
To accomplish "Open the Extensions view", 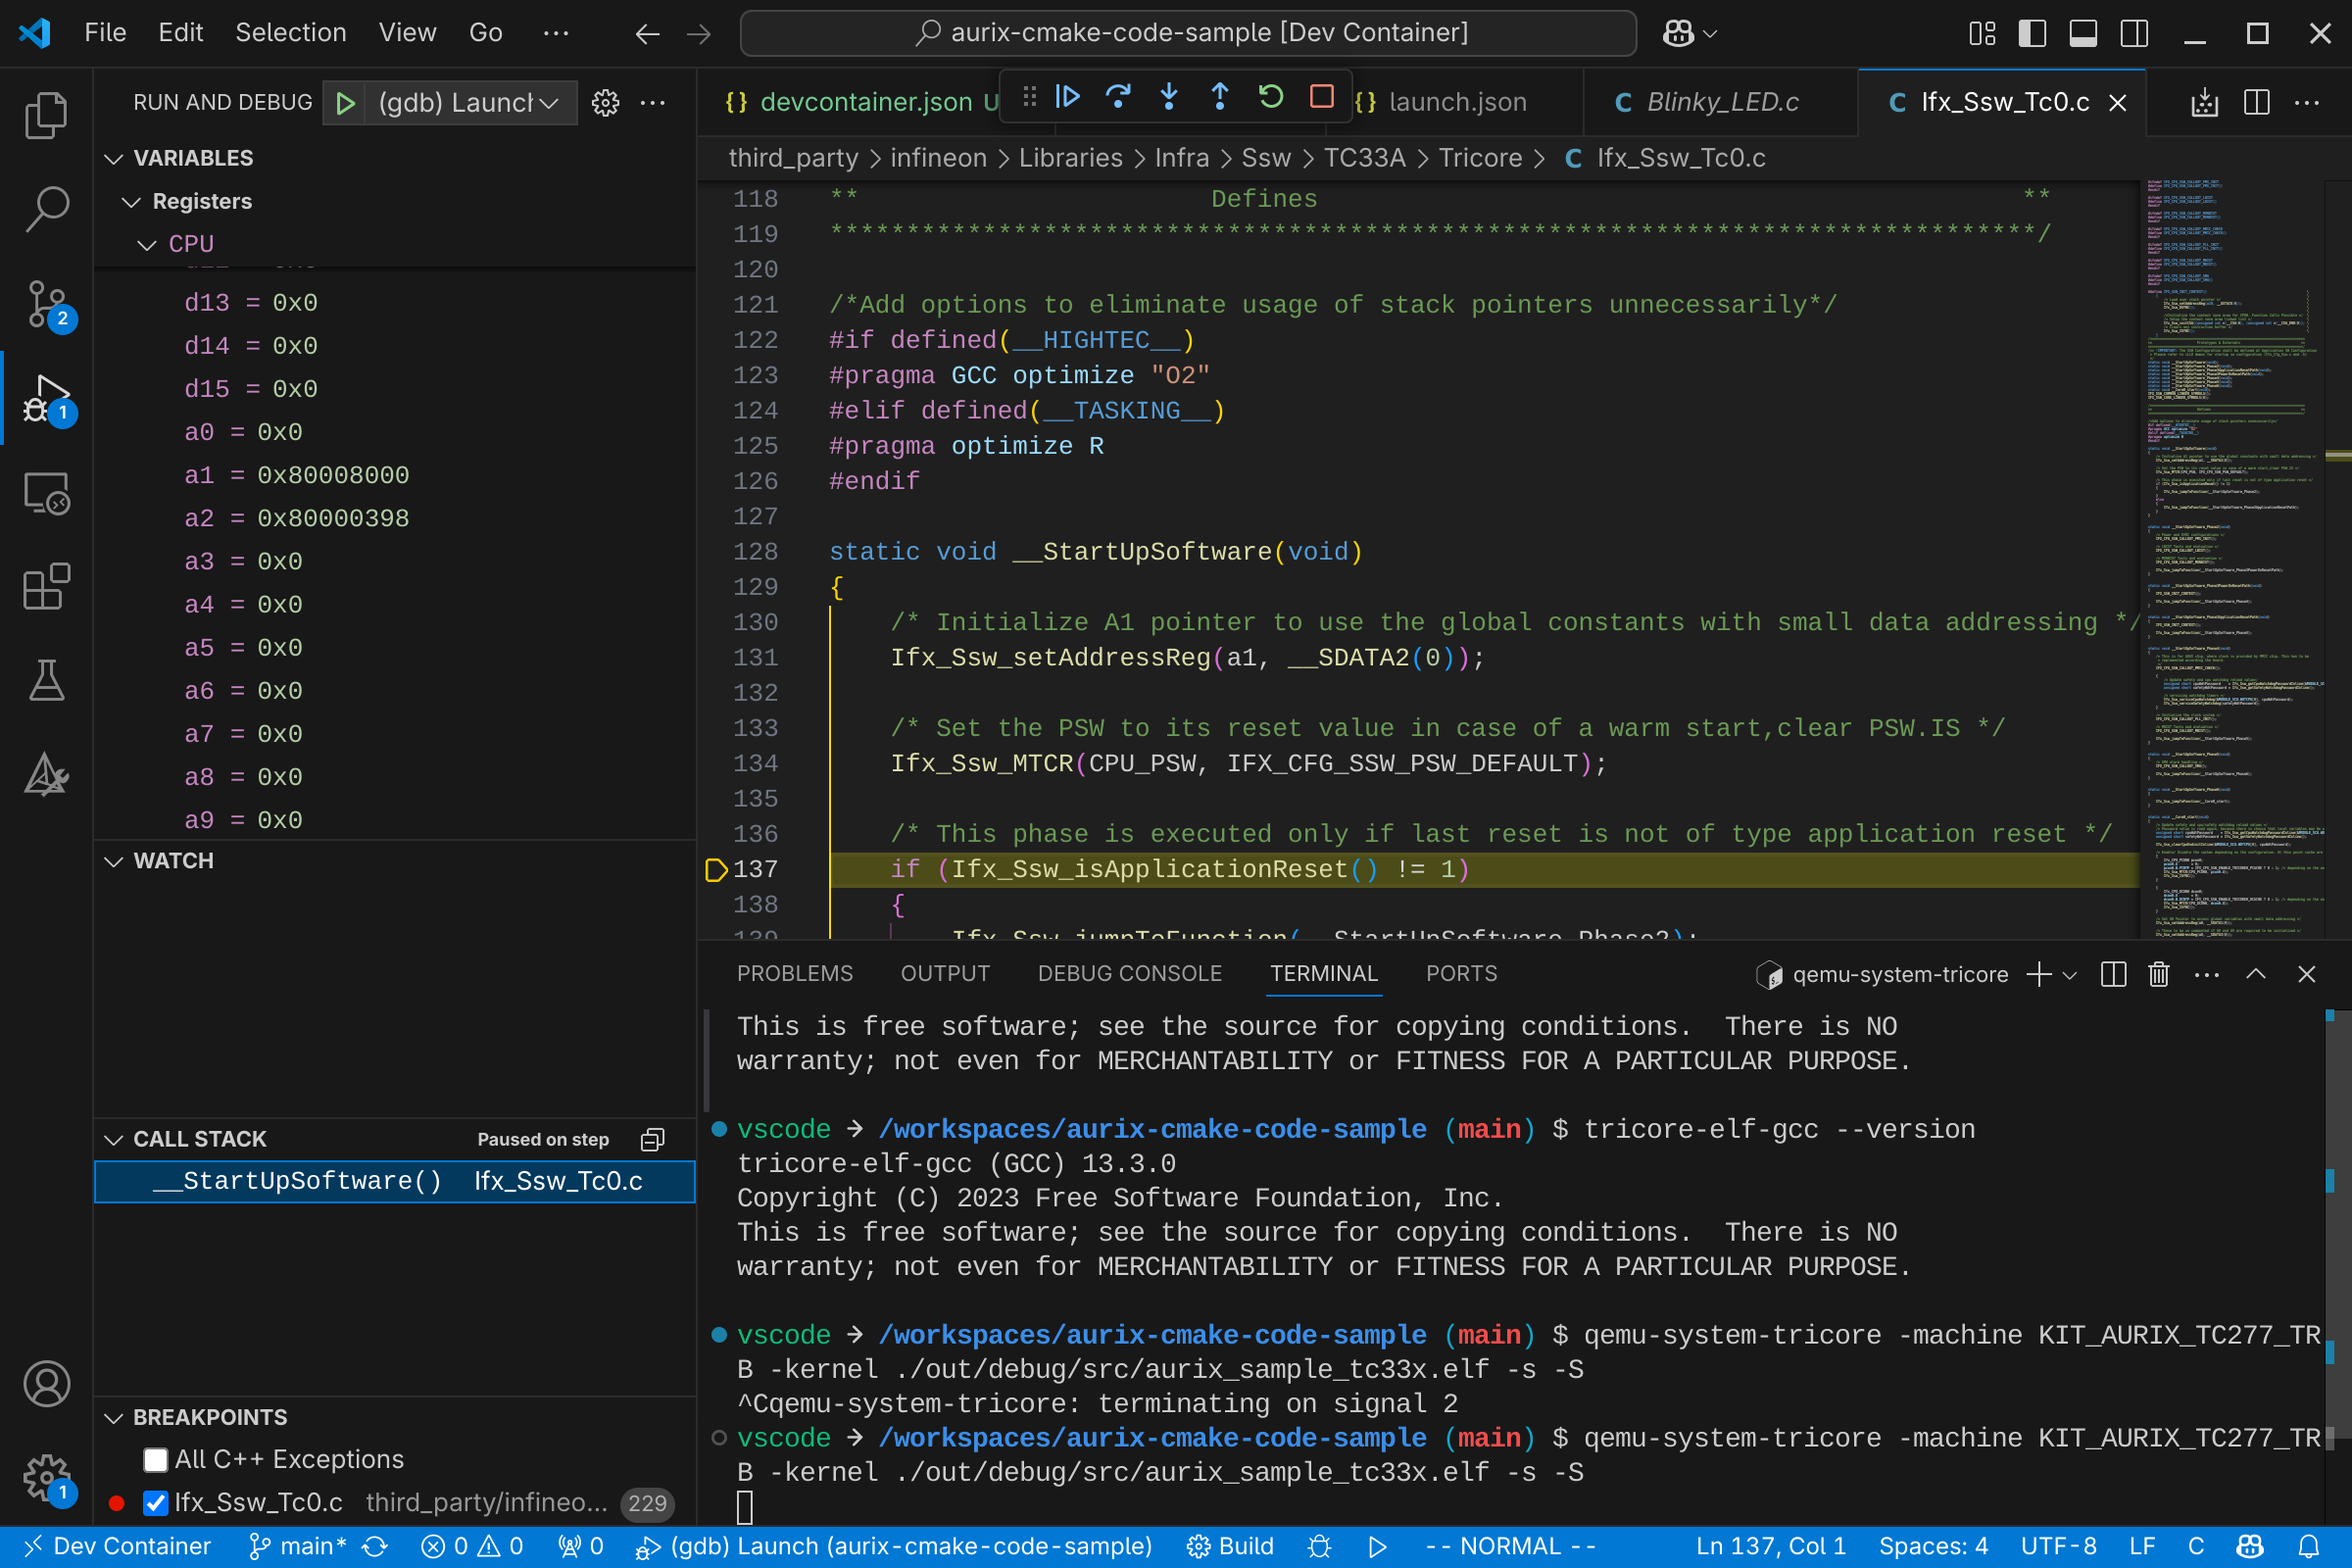I will (x=46, y=586).
